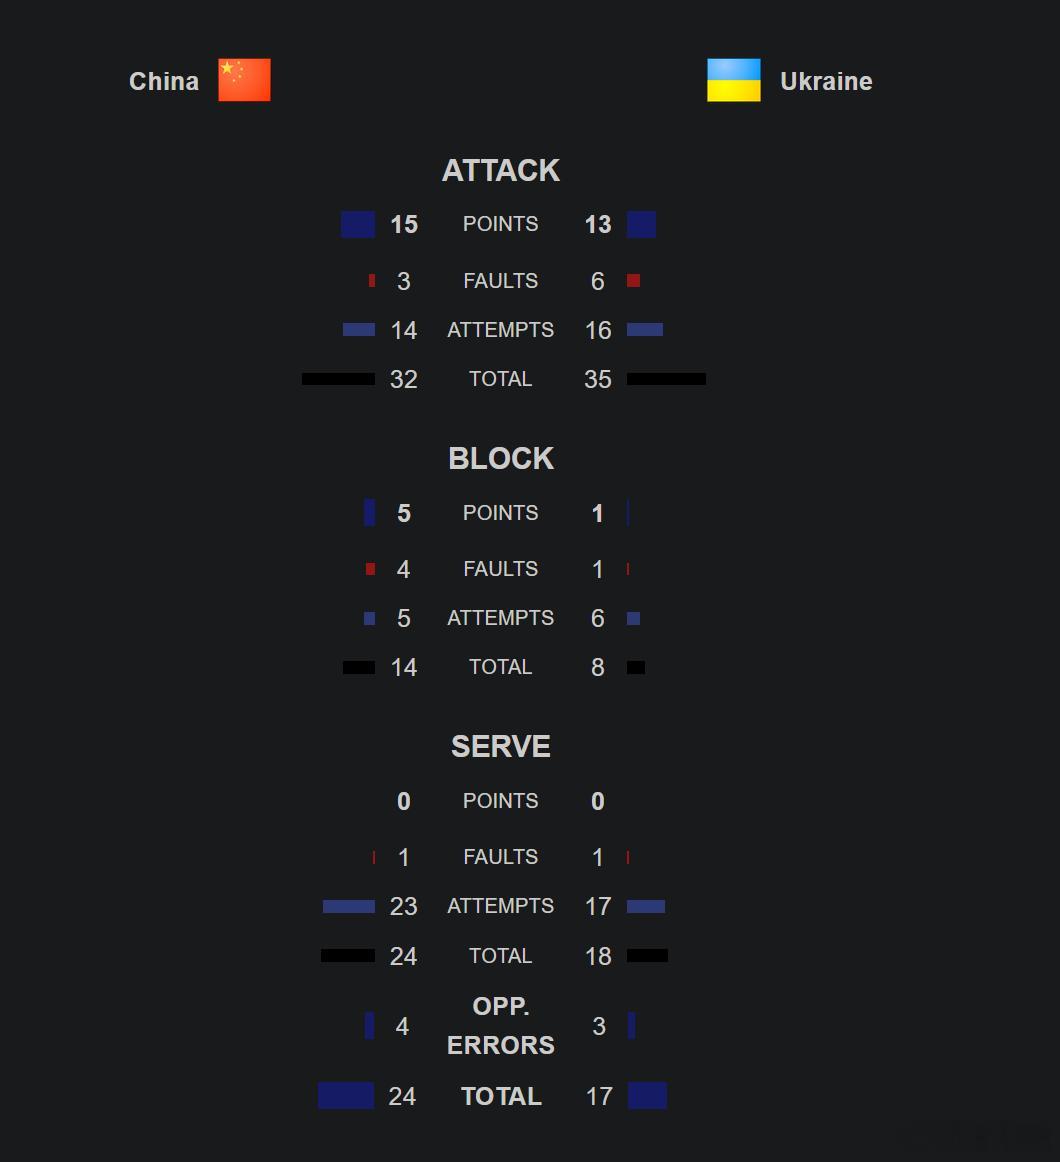
Task: Select the China team name
Action: (164, 81)
